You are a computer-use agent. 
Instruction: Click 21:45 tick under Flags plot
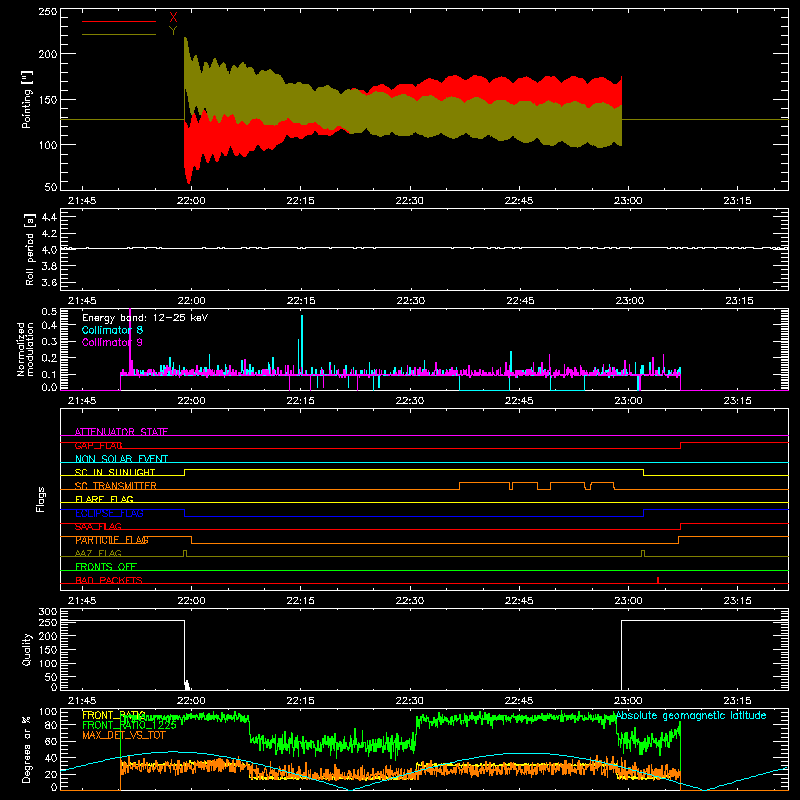[82, 601]
